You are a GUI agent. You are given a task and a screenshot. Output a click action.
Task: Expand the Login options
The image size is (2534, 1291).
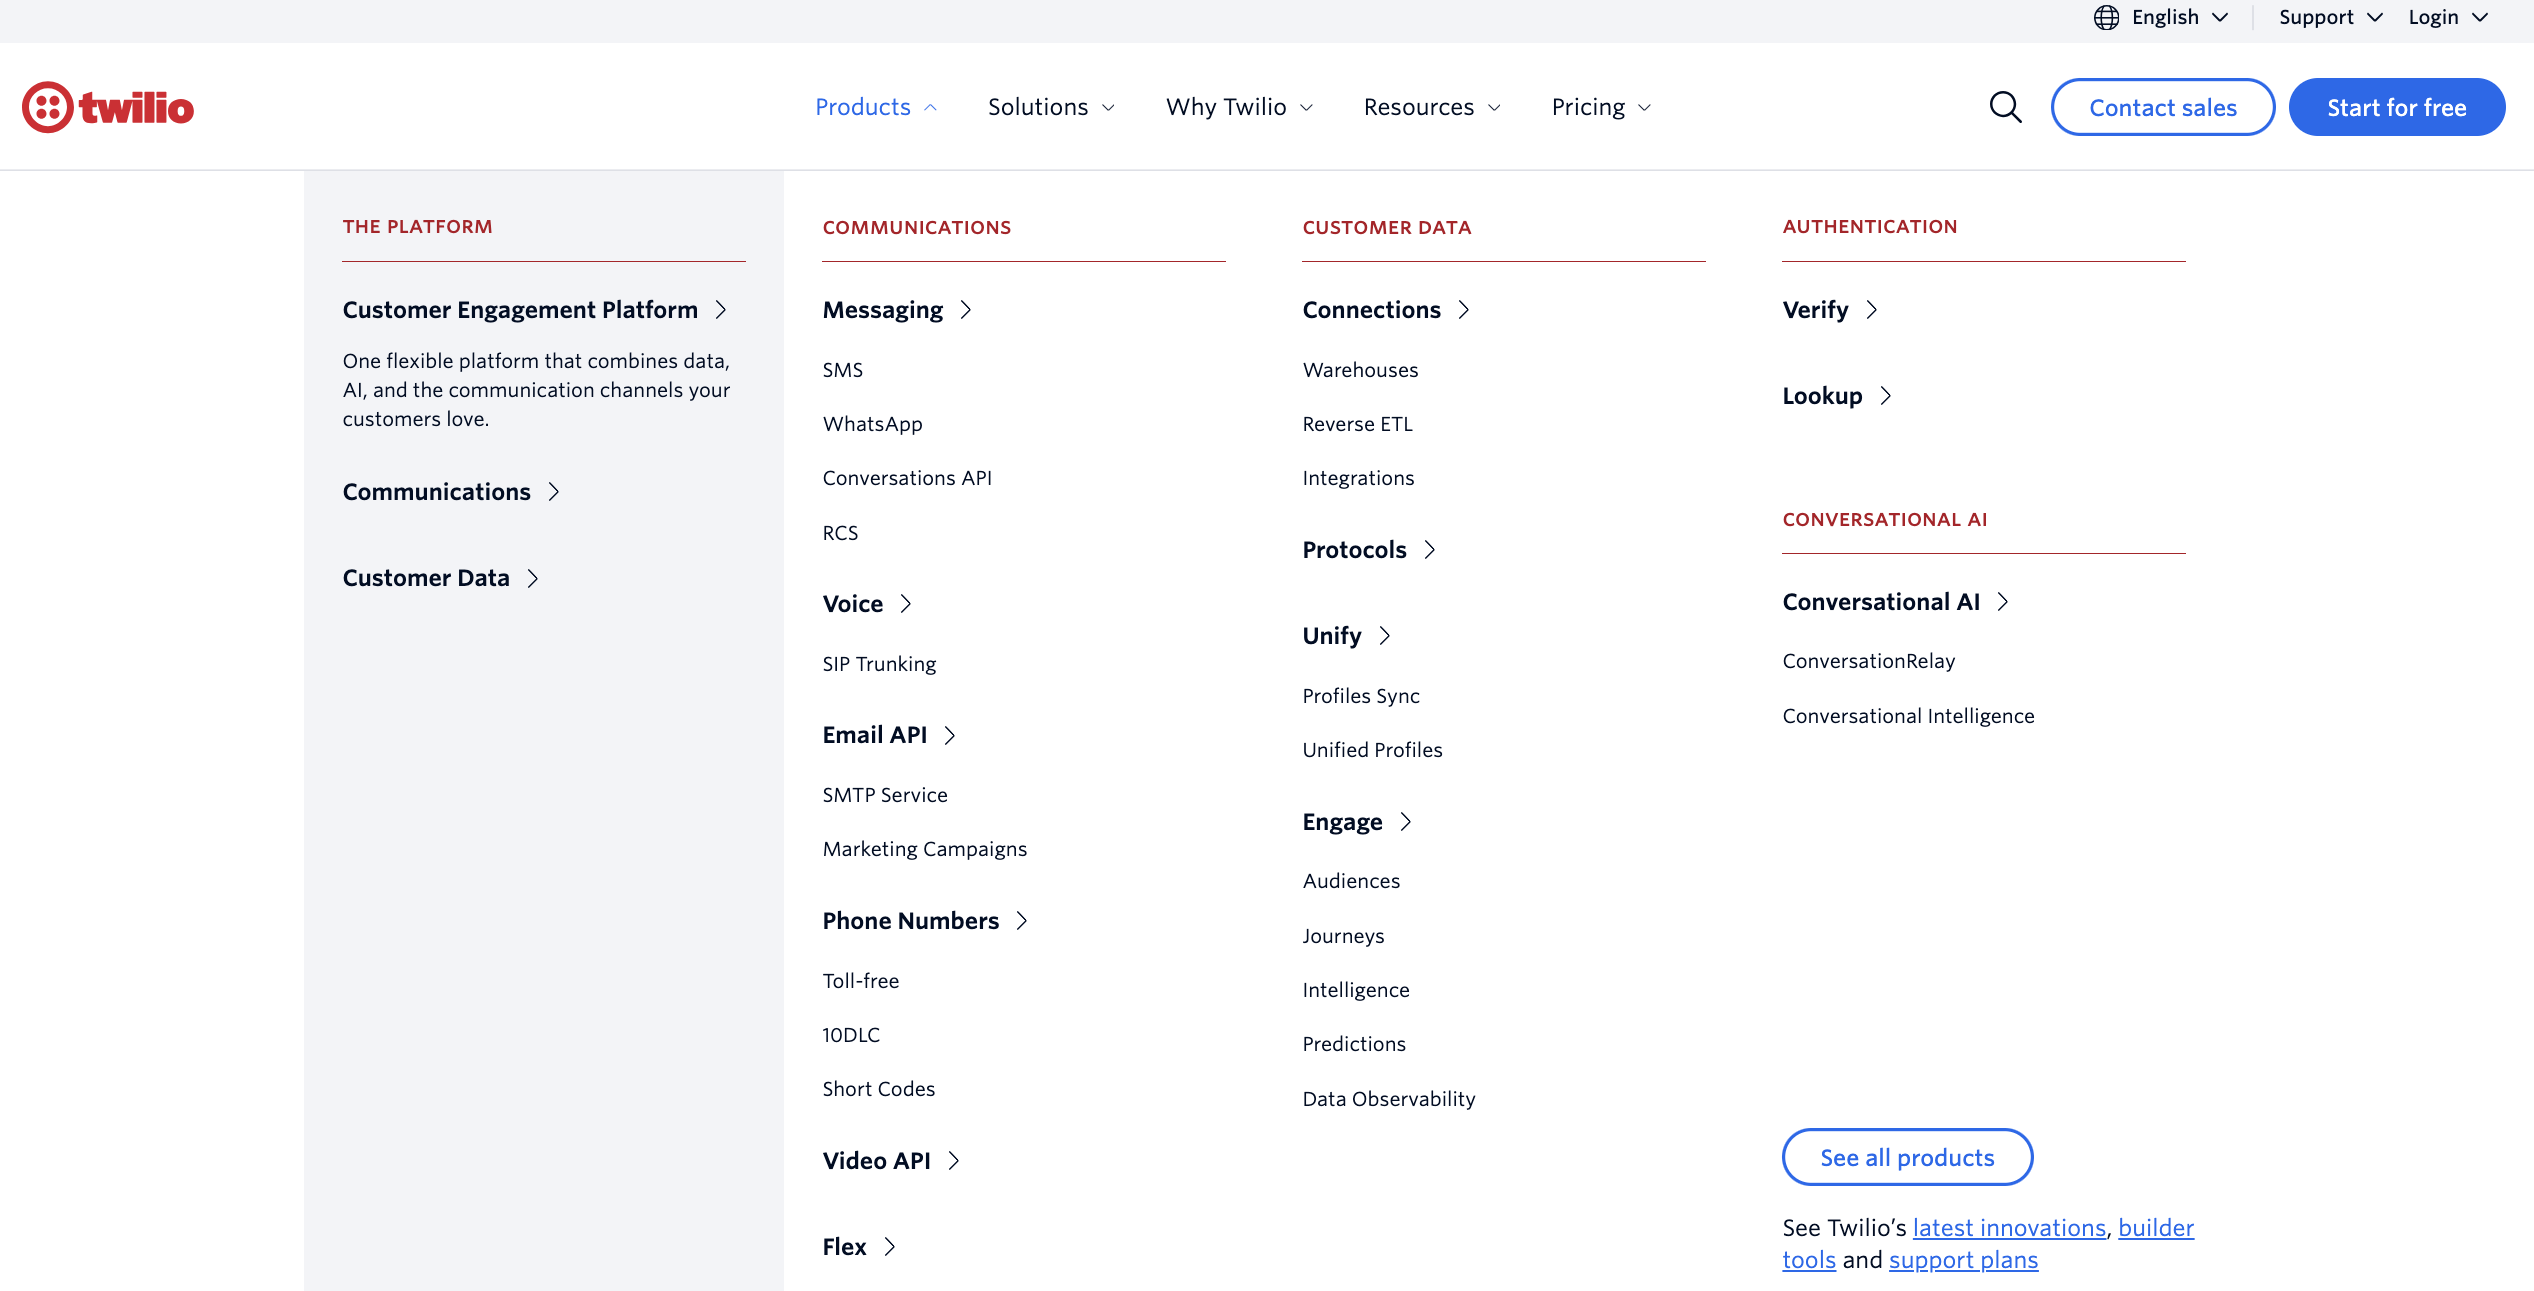[x=2447, y=17]
